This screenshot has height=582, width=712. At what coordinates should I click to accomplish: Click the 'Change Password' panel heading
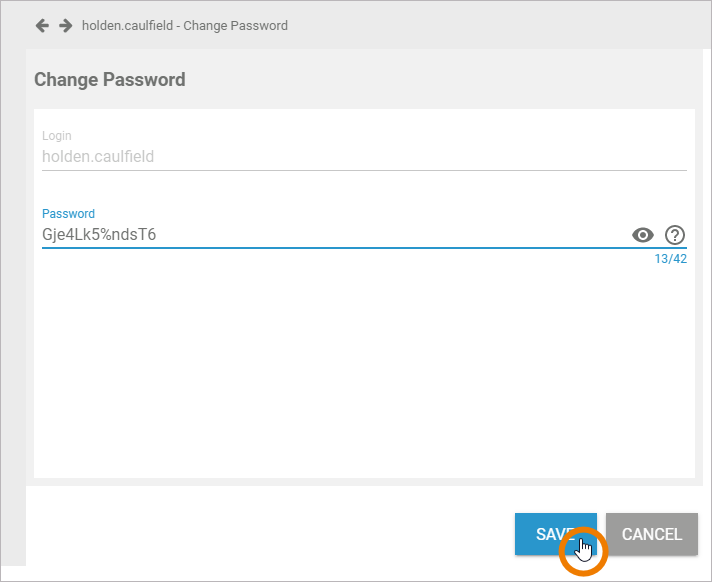point(110,80)
